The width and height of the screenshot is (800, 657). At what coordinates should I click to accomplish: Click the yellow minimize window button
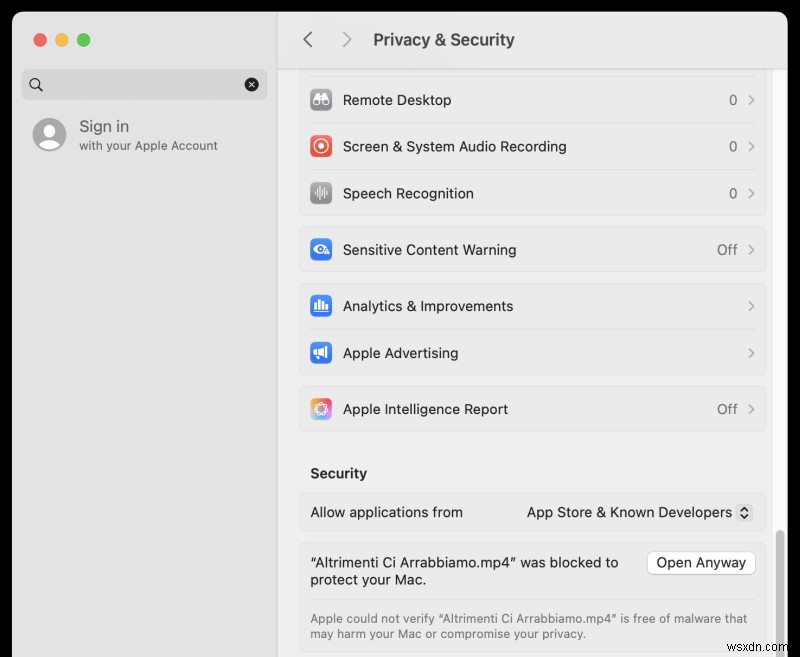(62, 40)
